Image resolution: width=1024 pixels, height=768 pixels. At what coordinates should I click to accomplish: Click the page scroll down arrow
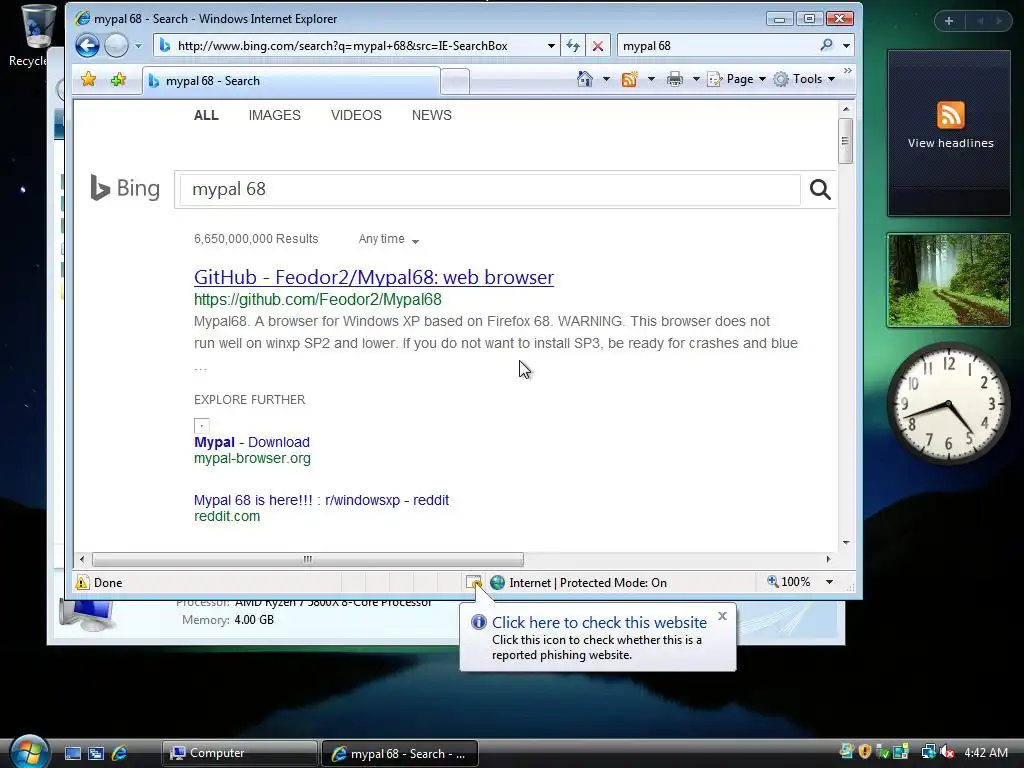[x=846, y=542]
